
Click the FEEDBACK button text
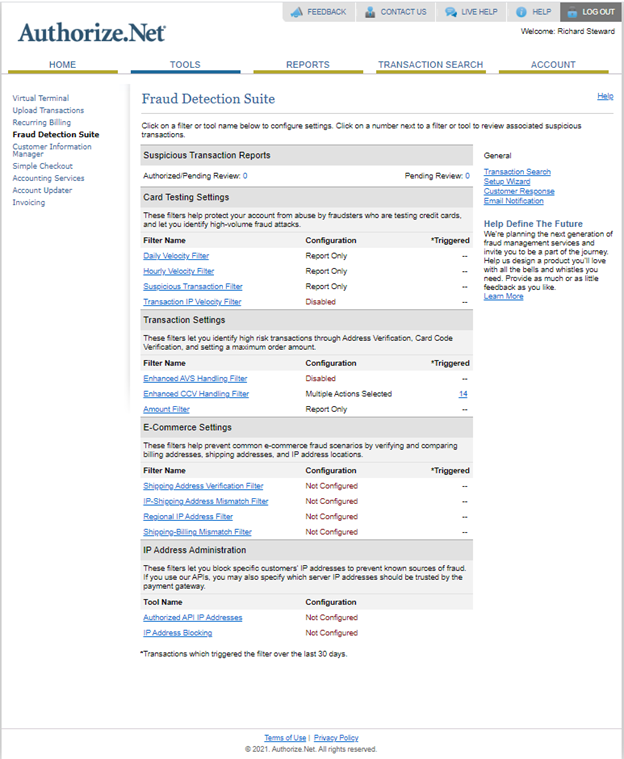click(327, 12)
